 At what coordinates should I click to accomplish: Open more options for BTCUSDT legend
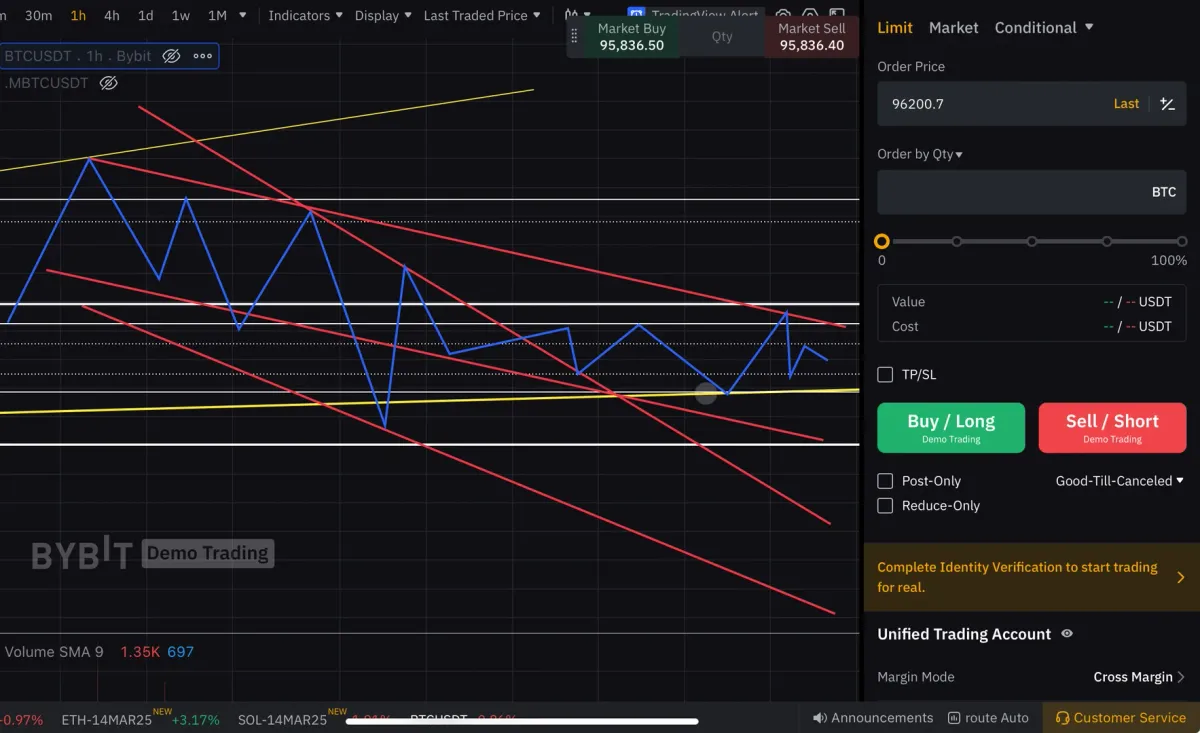(x=203, y=56)
